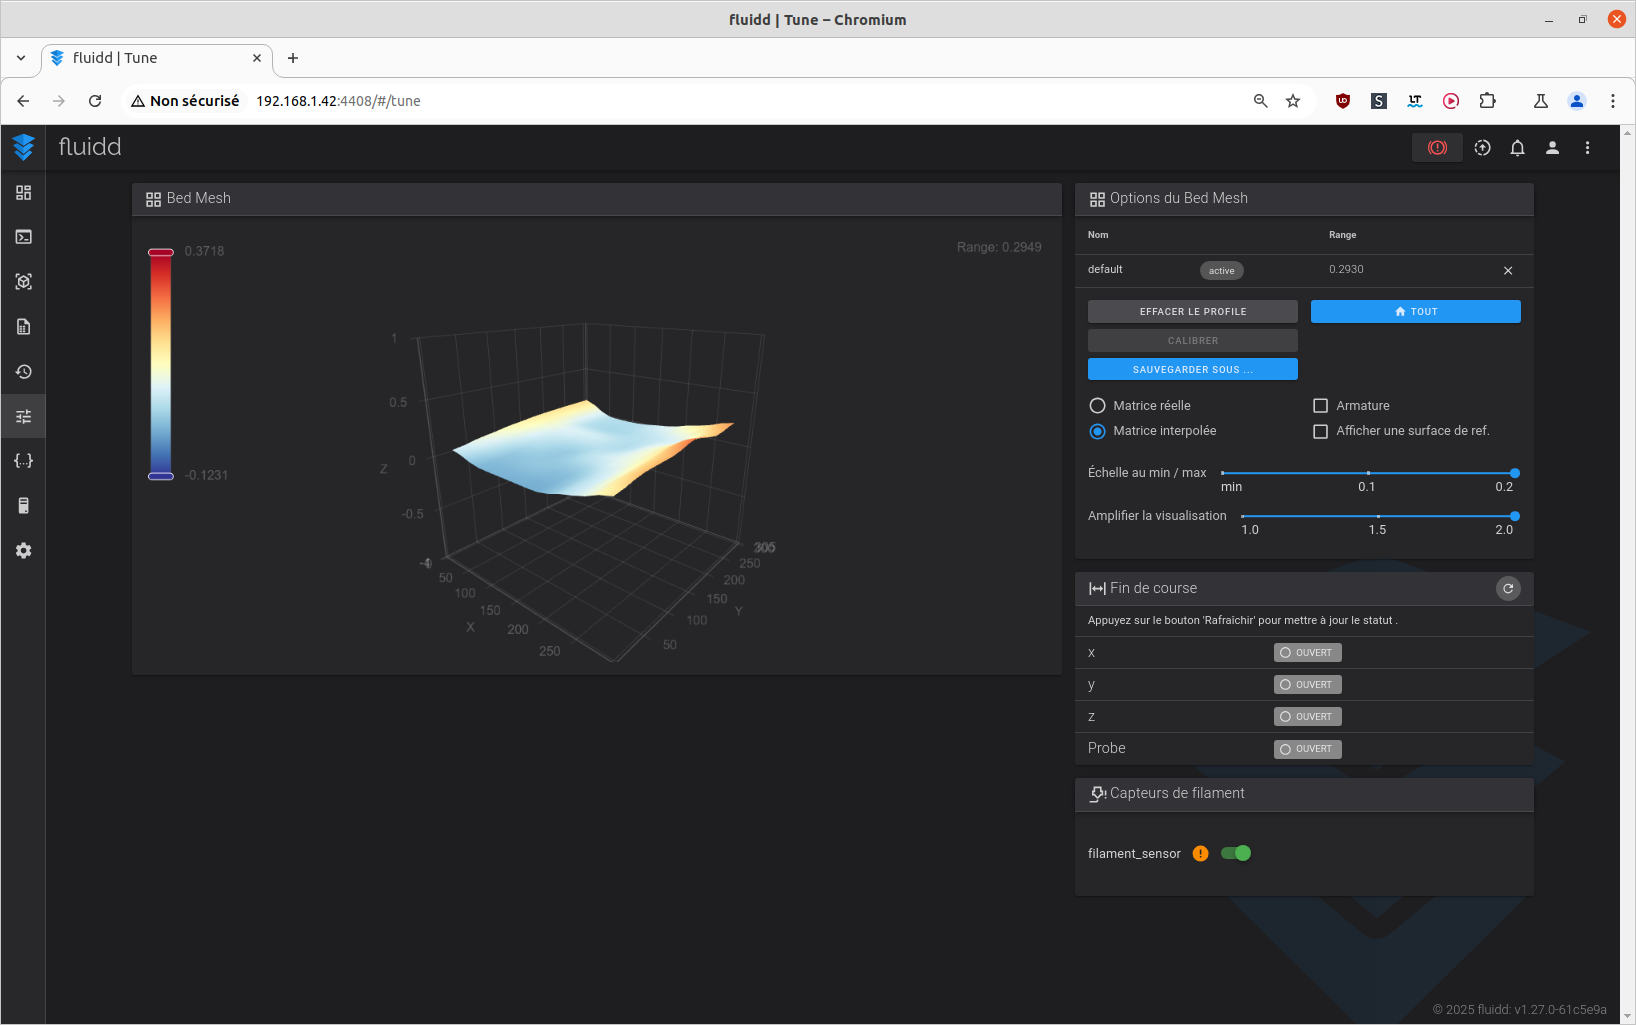Open the fluidd top-right kebab menu
The width and height of the screenshot is (1636, 1025).
1587,148
